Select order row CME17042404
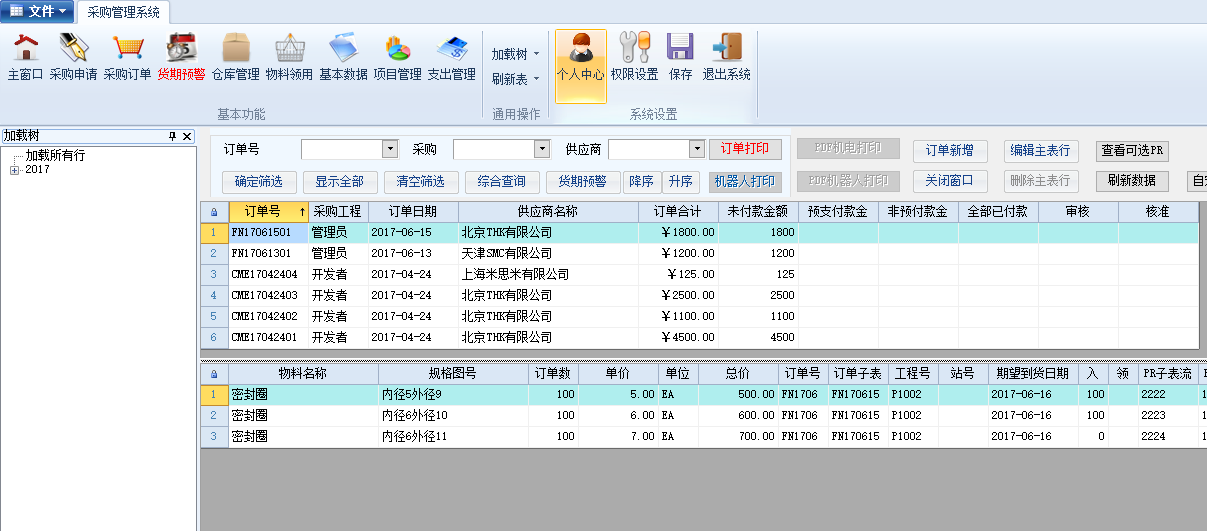The image size is (1207, 531). 700,274
